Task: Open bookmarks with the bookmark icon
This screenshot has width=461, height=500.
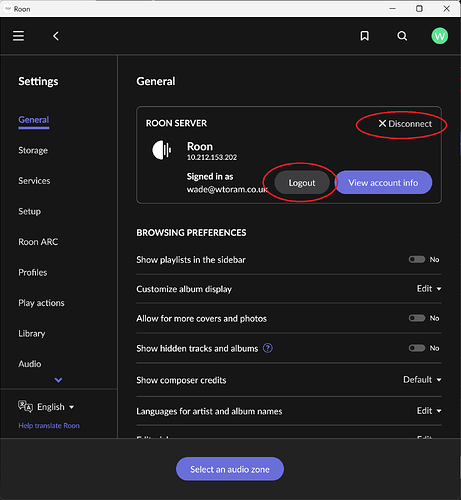Action: (x=365, y=36)
